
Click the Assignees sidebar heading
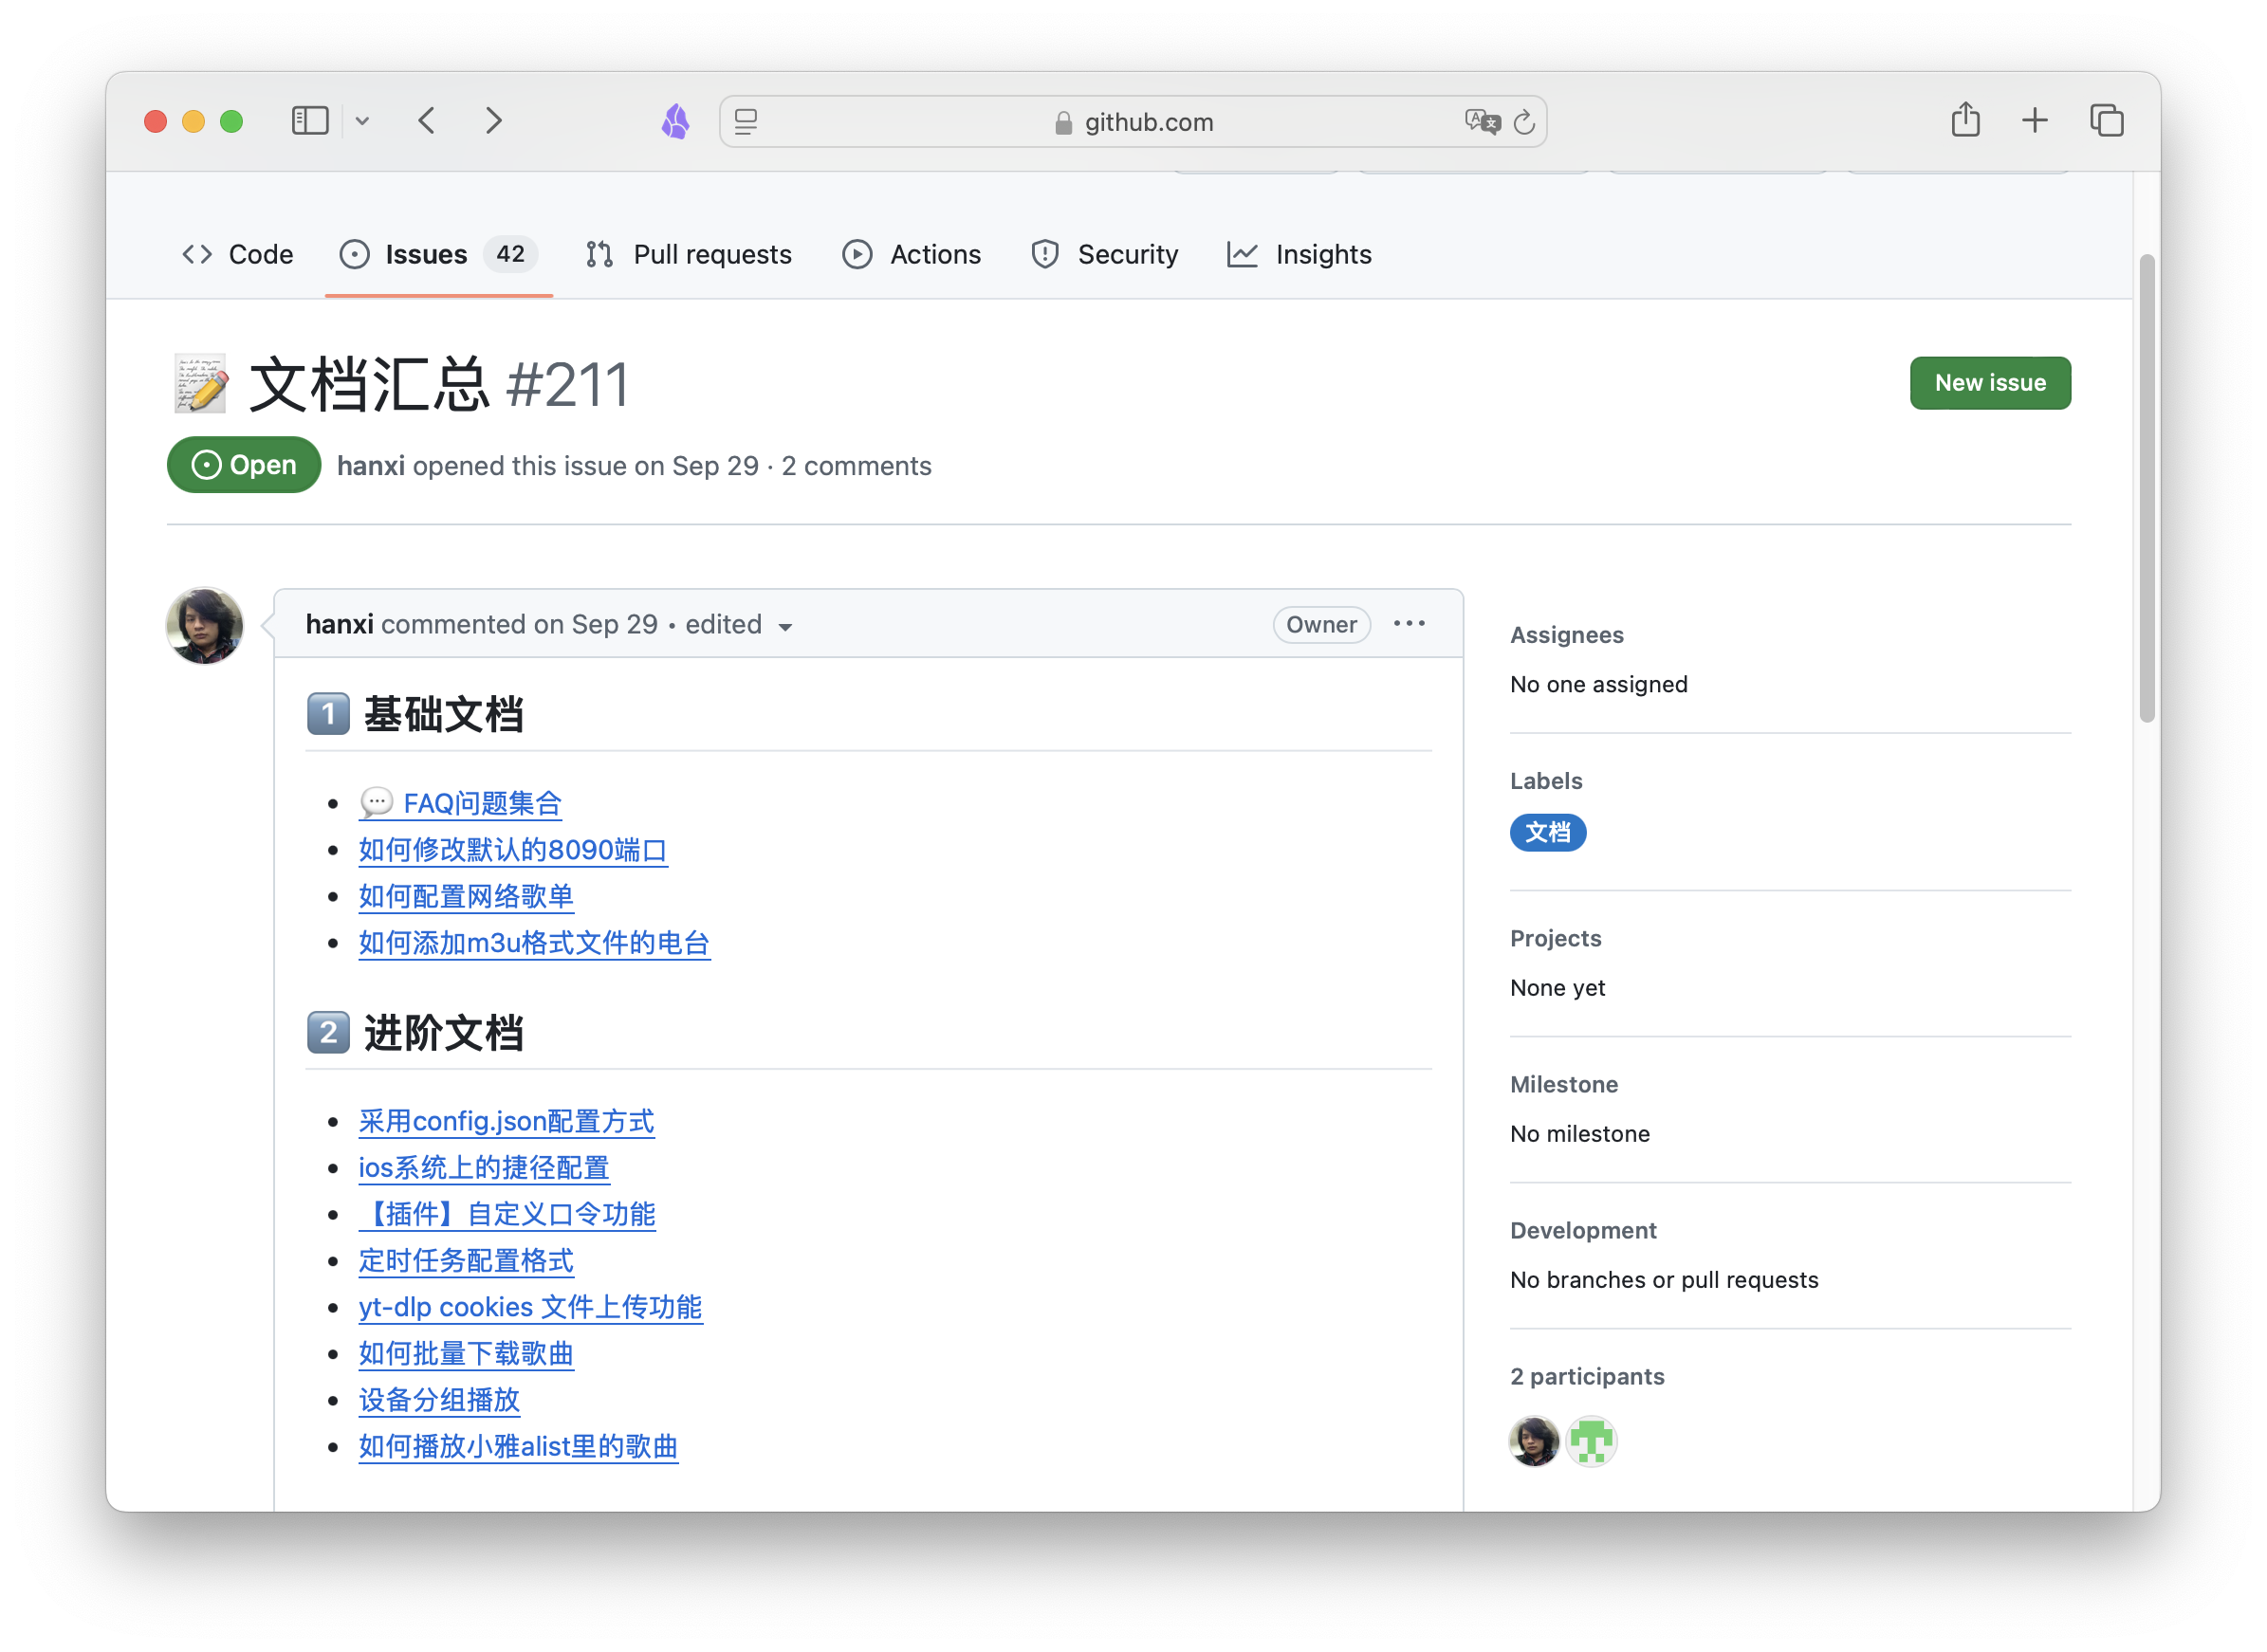(x=1566, y=635)
